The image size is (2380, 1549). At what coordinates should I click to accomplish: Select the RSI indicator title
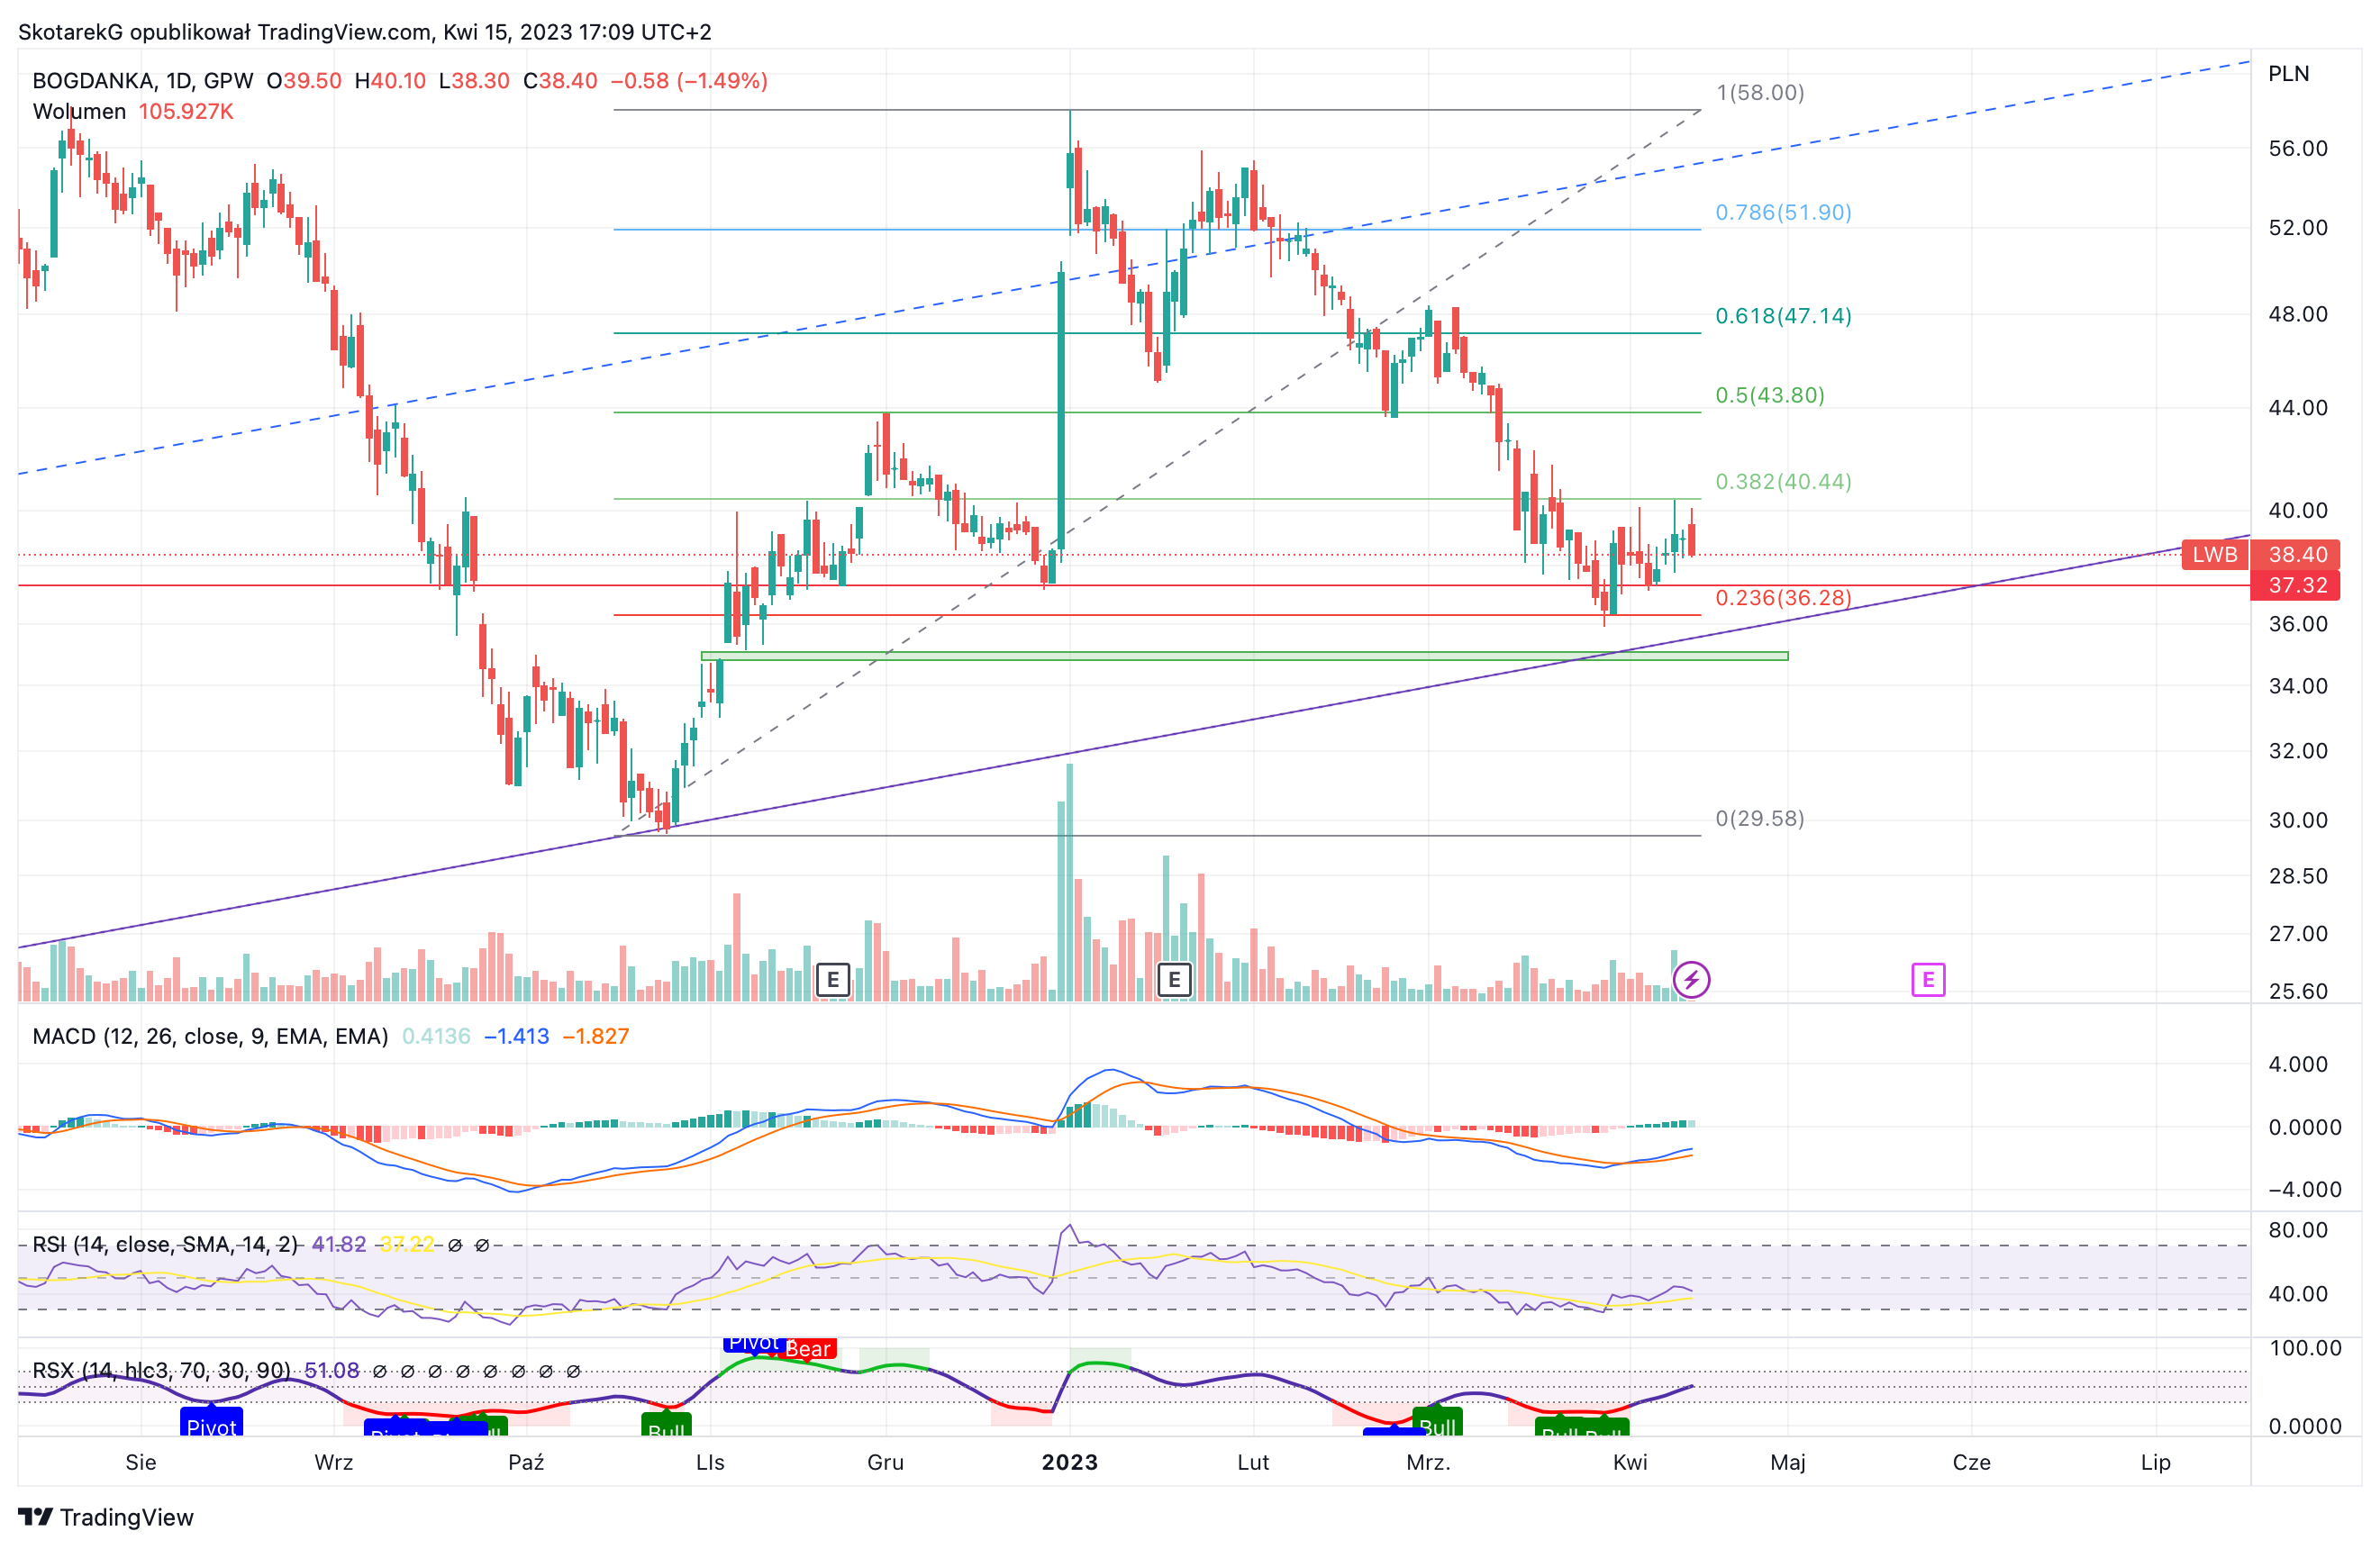pyautogui.click(x=165, y=1244)
